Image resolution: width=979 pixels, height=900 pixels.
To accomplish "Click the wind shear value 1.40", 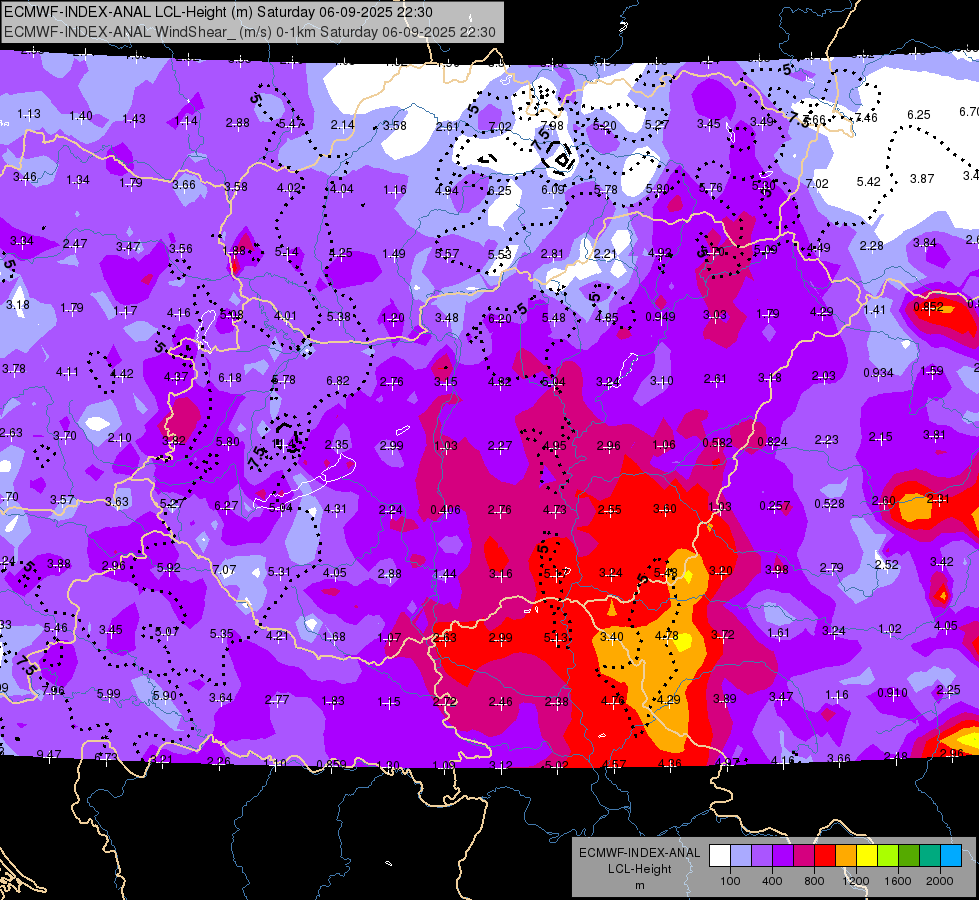I will [81, 116].
